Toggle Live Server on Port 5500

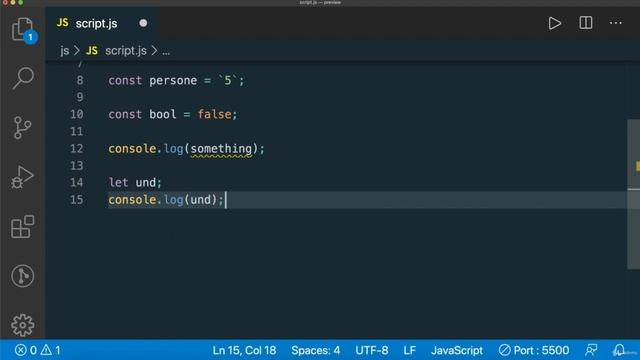pyautogui.click(x=533, y=350)
